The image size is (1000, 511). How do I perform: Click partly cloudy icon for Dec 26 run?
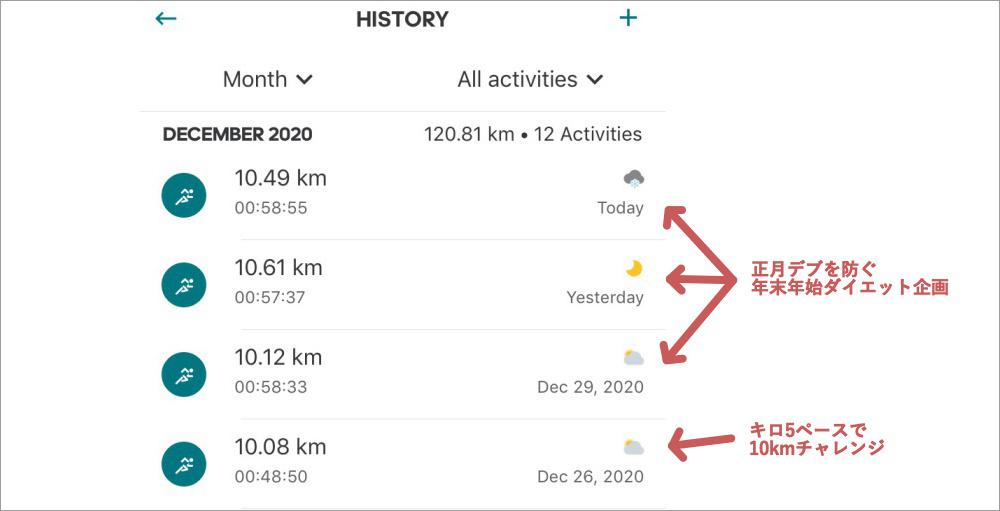(x=633, y=447)
